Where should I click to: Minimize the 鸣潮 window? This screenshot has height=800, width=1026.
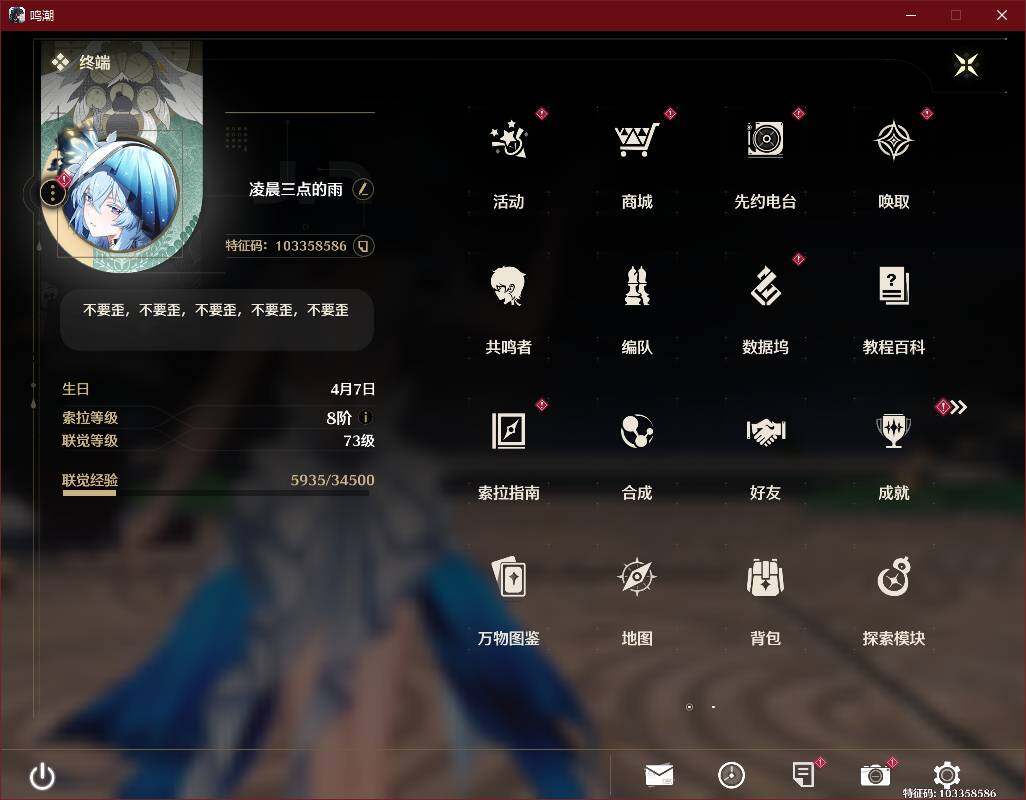click(x=911, y=15)
